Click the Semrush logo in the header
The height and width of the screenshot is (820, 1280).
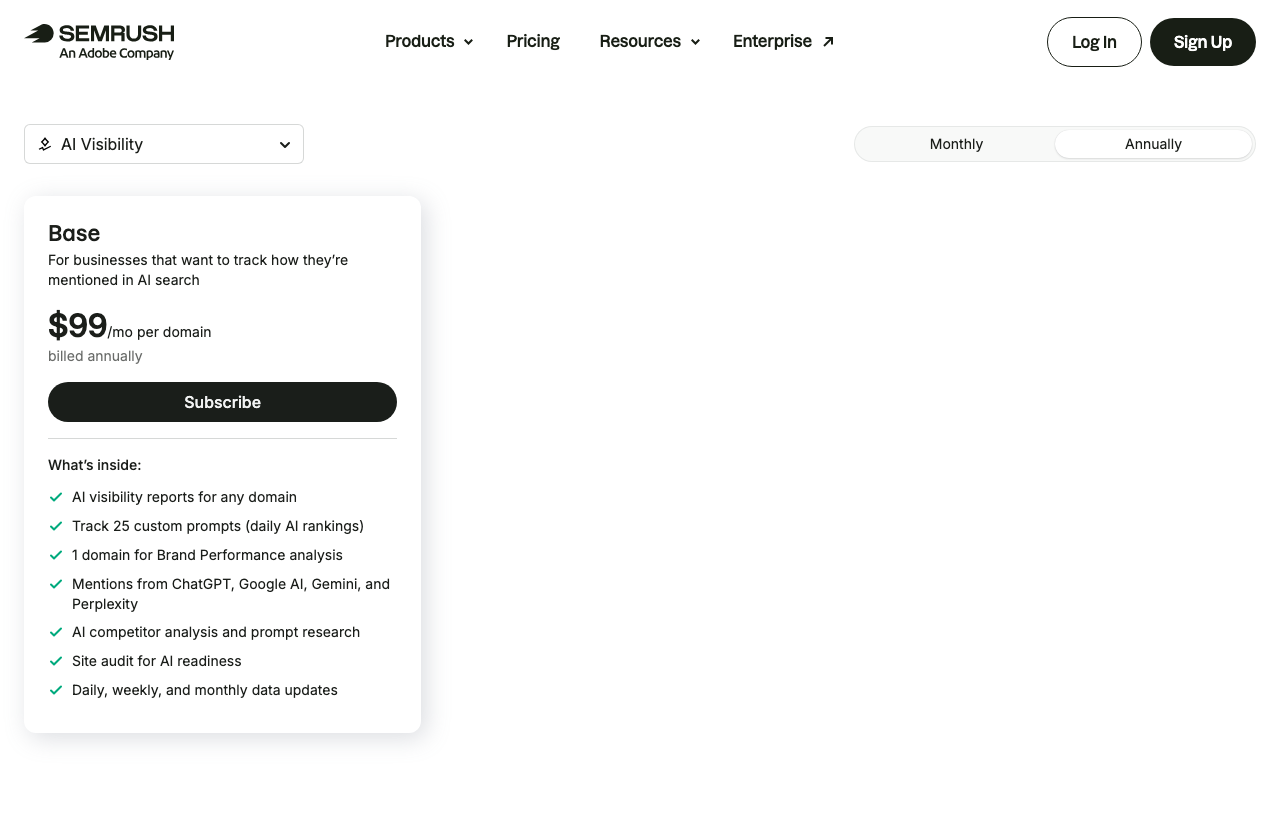(99, 42)
